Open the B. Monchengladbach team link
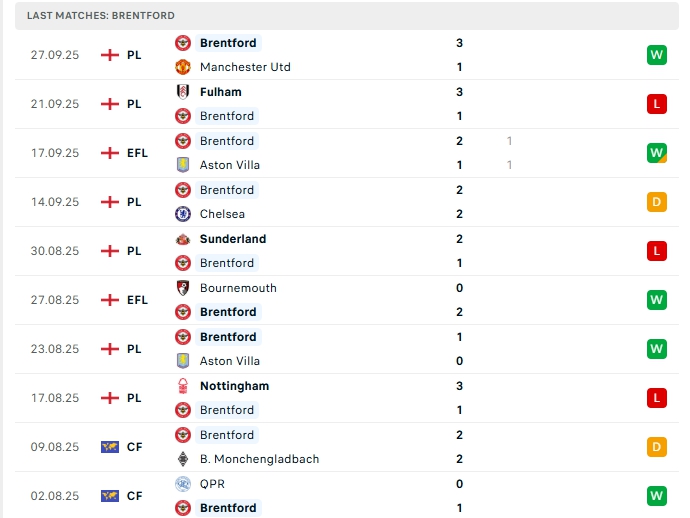 [x=259, y=459]
